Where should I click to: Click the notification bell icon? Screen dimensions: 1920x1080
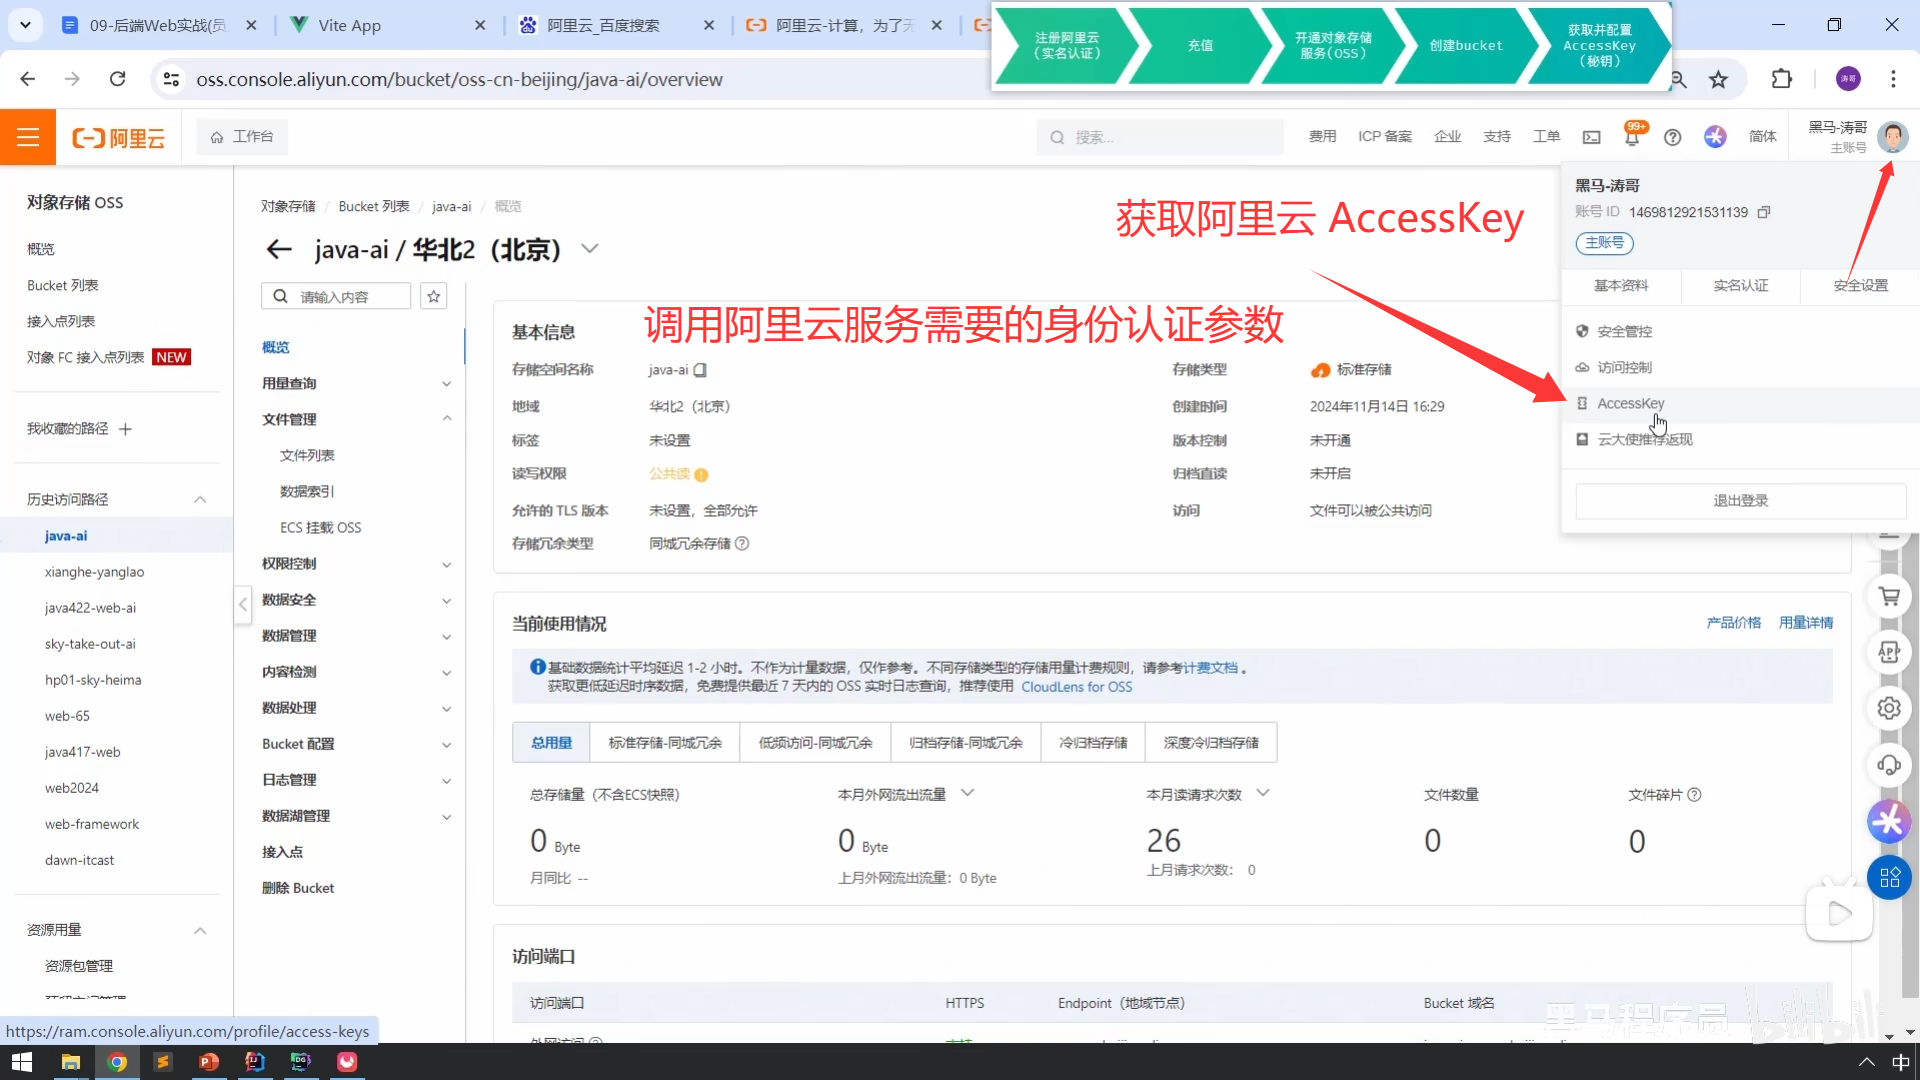[1632, 138]
